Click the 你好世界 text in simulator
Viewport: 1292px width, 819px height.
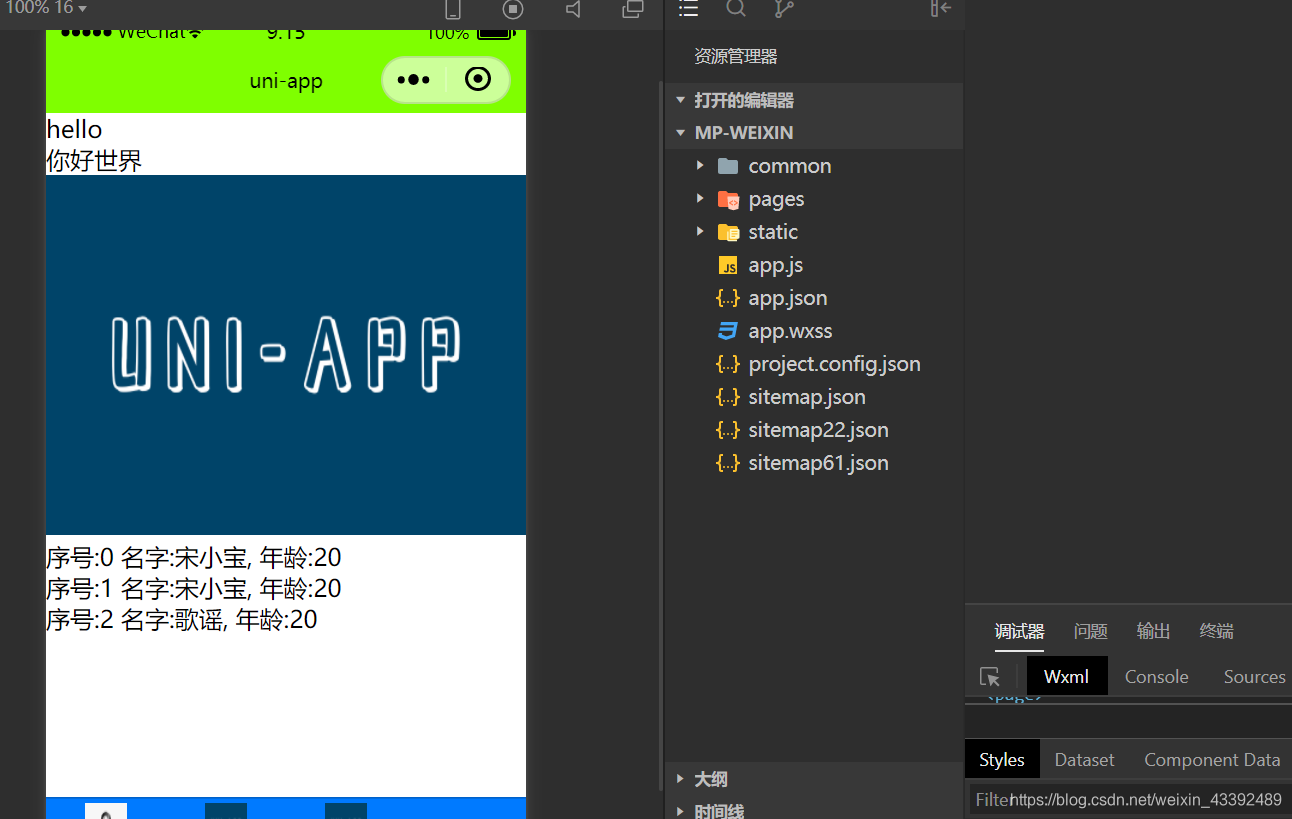(94, 160)
